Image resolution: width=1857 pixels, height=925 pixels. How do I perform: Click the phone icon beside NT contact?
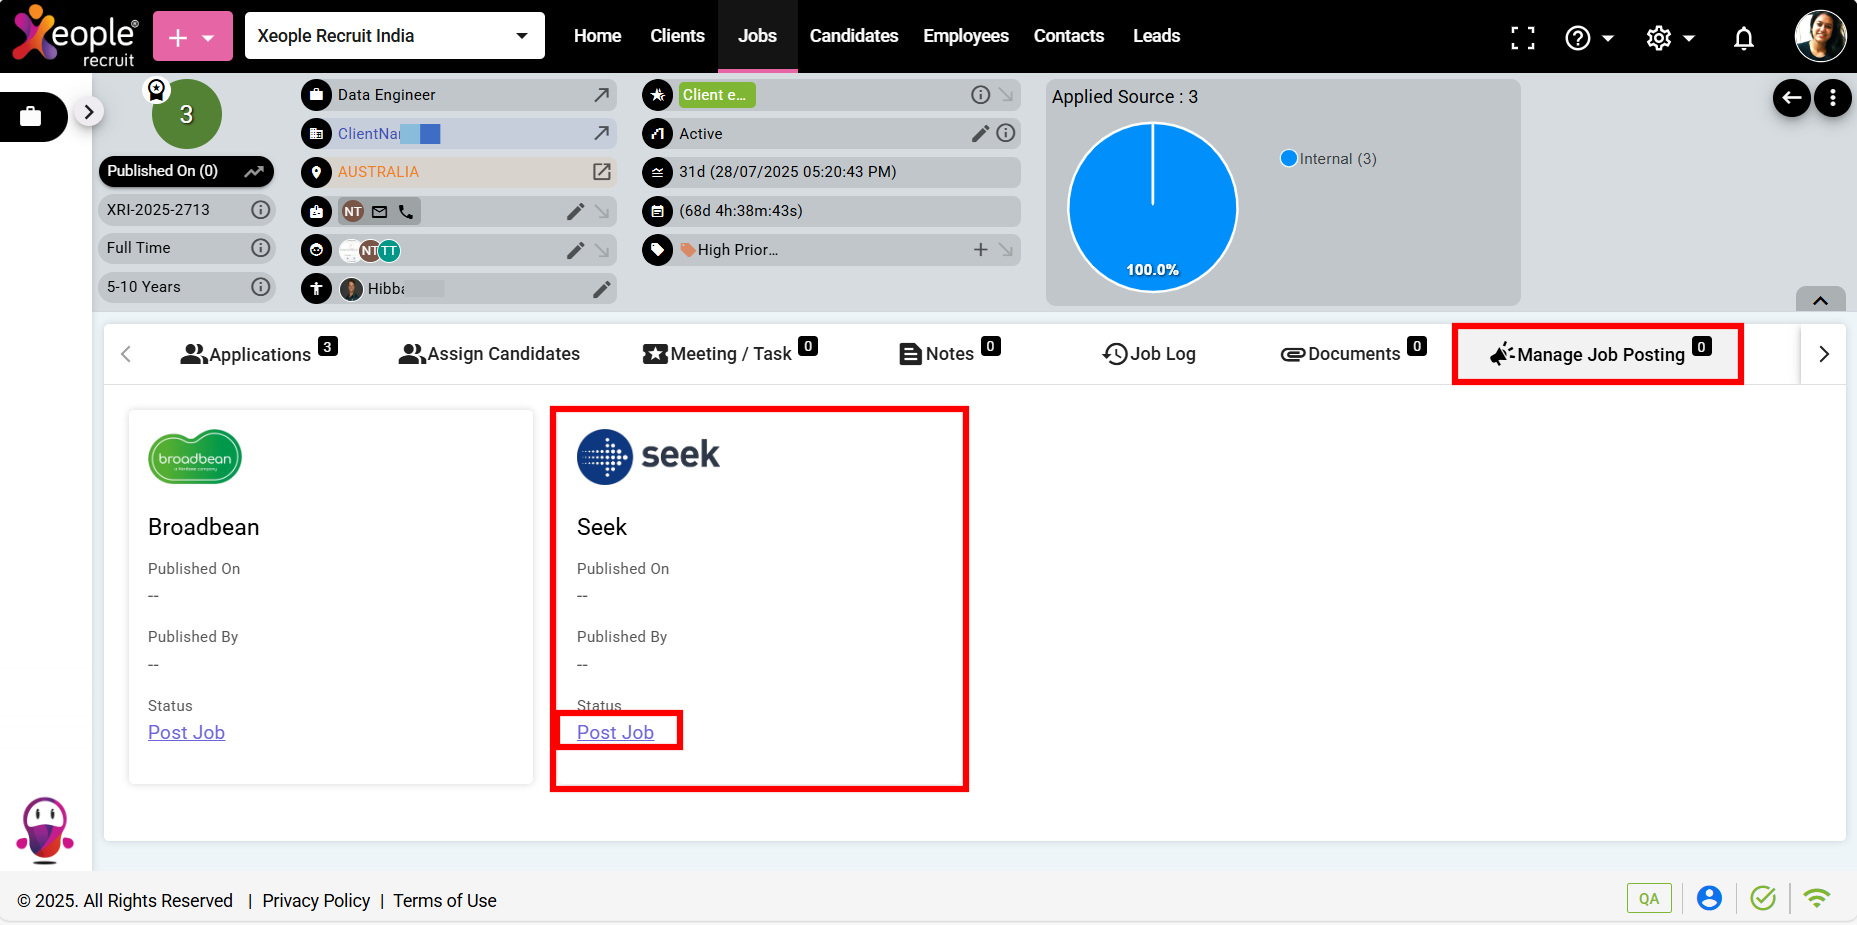pos(405,212)
